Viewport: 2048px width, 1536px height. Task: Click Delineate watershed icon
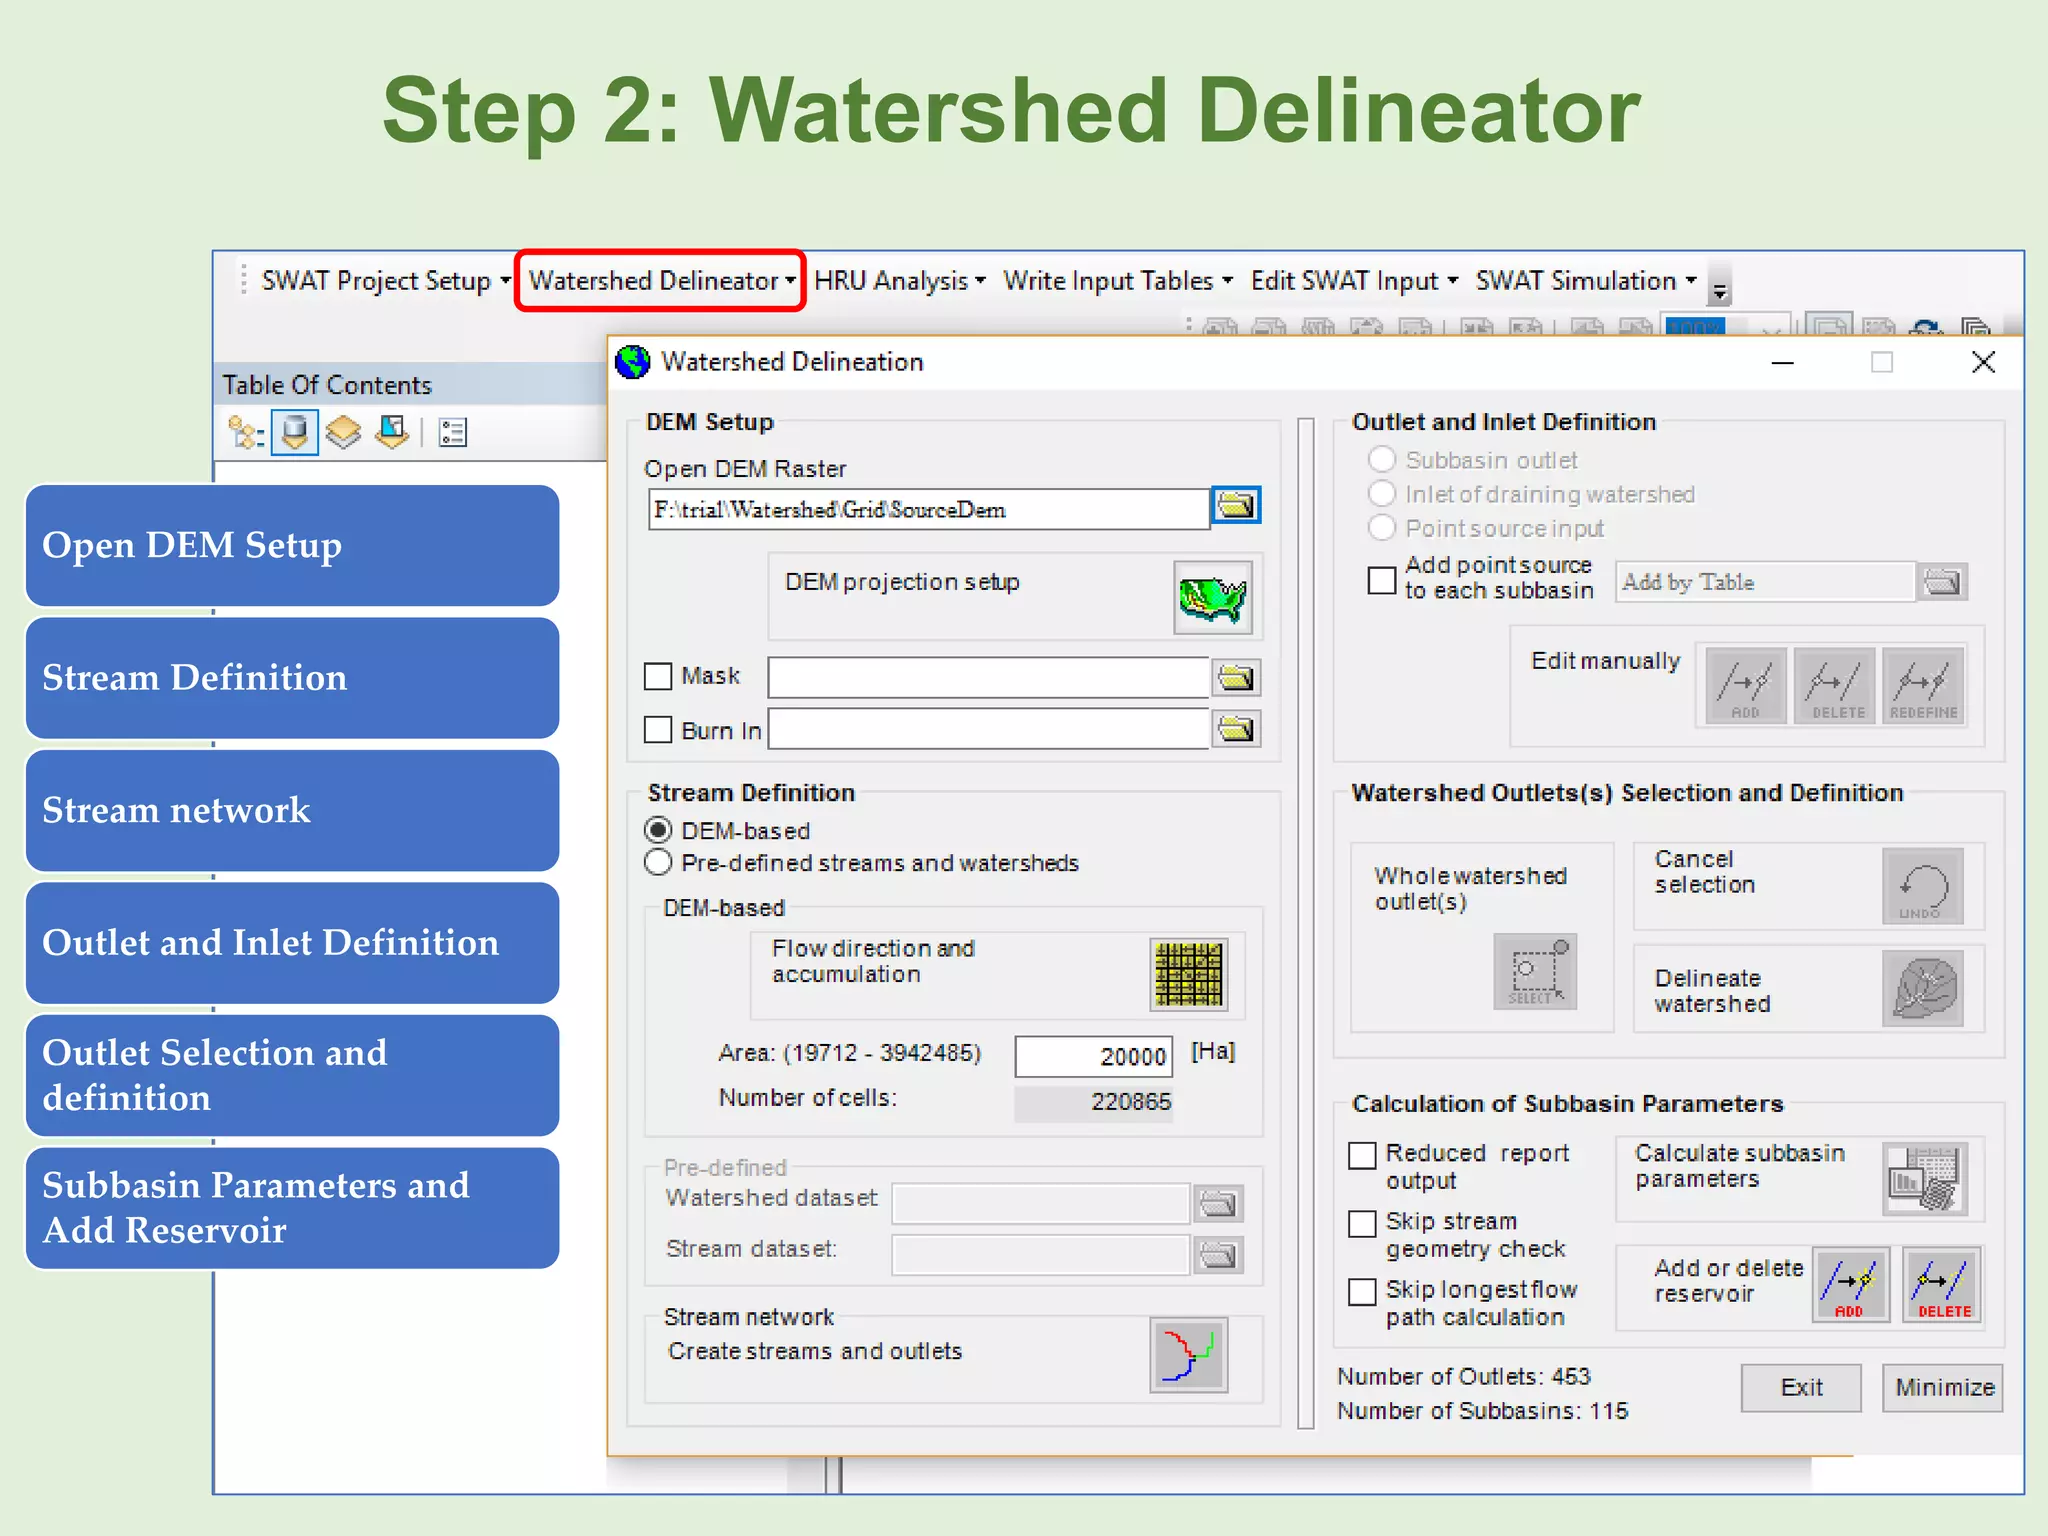(x=1923, y=989)
